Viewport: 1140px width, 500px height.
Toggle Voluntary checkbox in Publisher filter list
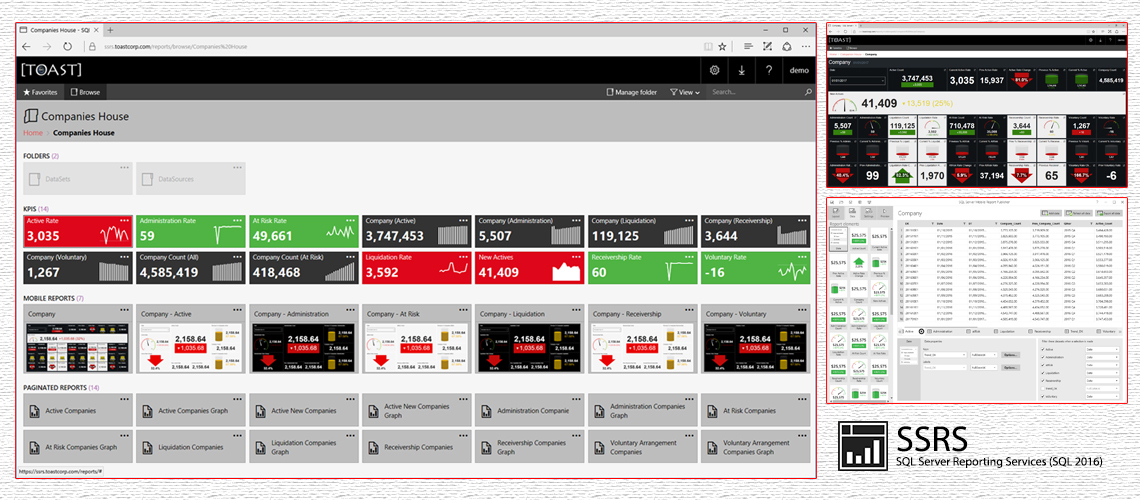(x=1043, y=396)
